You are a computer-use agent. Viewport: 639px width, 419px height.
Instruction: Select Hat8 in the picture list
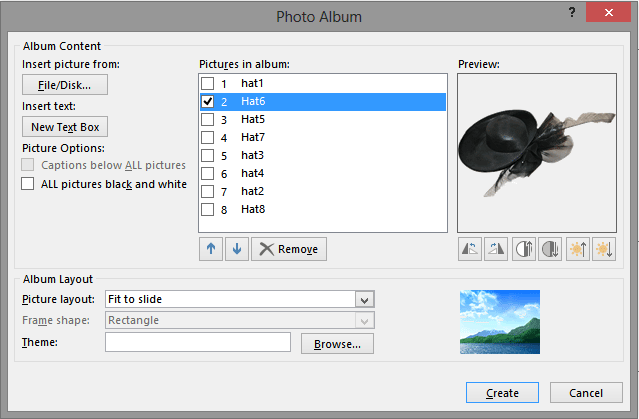[323, 210]
